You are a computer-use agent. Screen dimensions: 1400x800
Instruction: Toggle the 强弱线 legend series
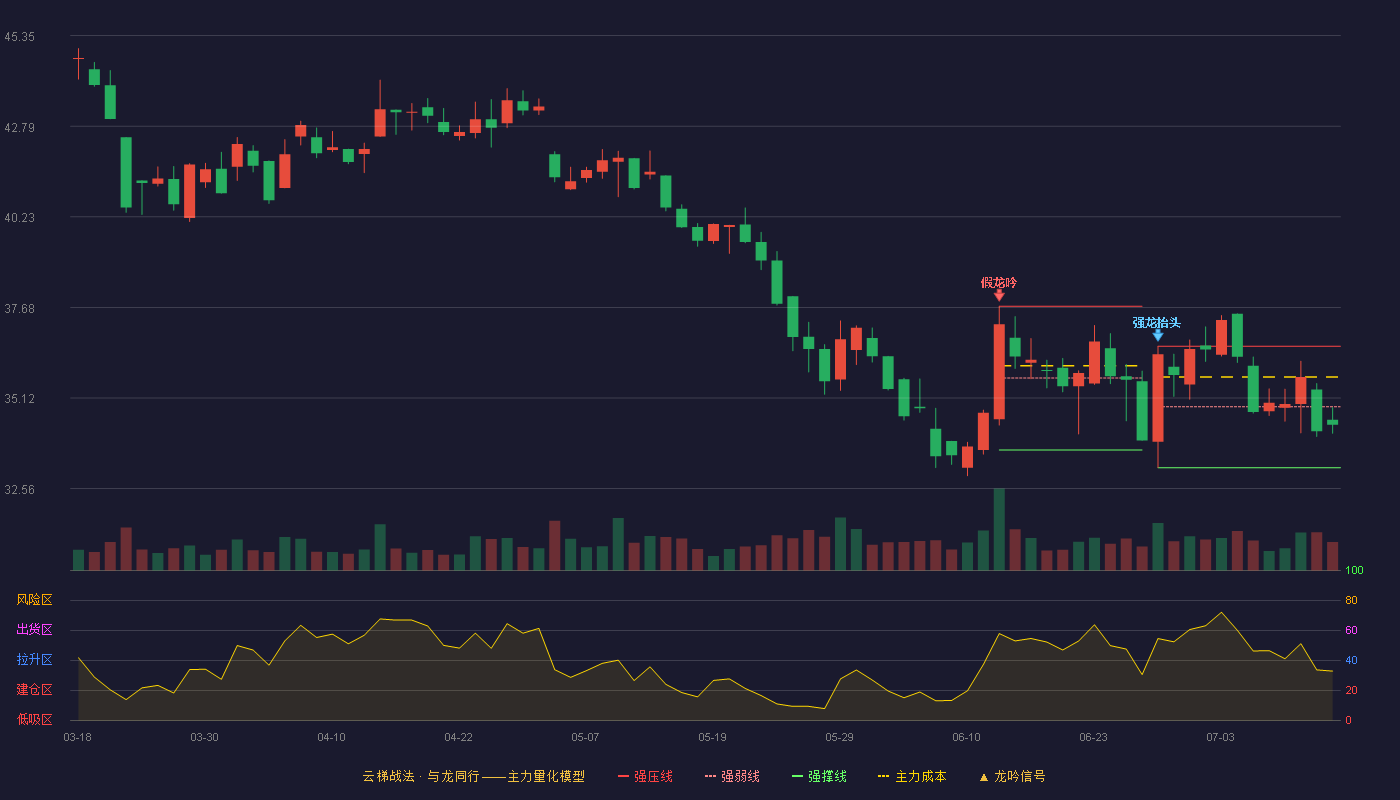732,776
